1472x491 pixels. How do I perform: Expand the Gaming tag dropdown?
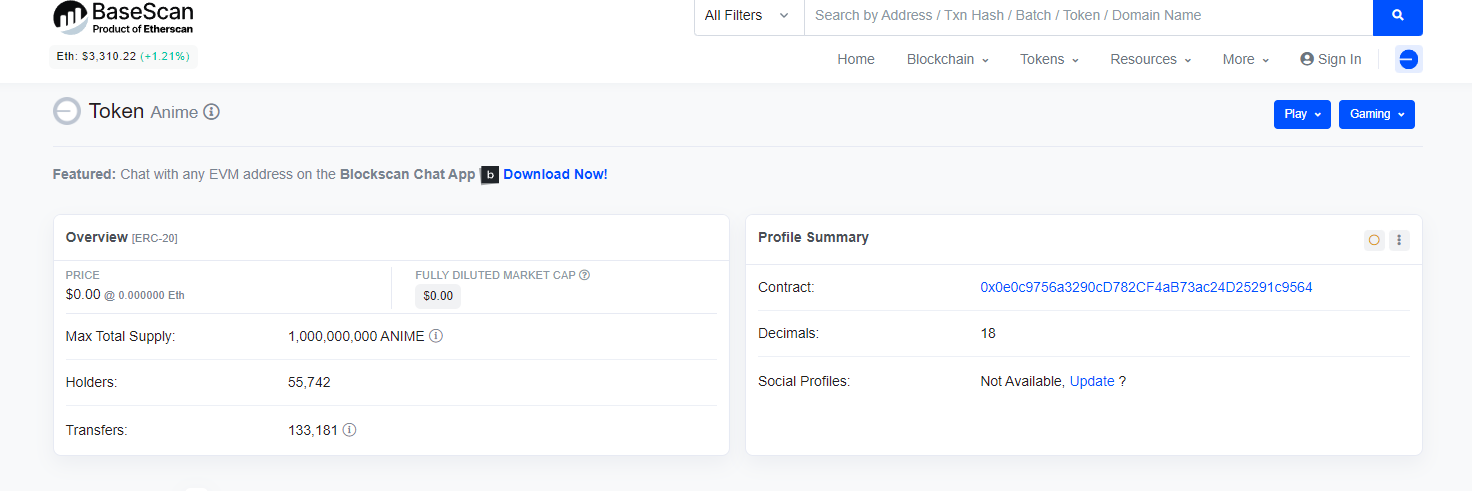coord(1376,114)
